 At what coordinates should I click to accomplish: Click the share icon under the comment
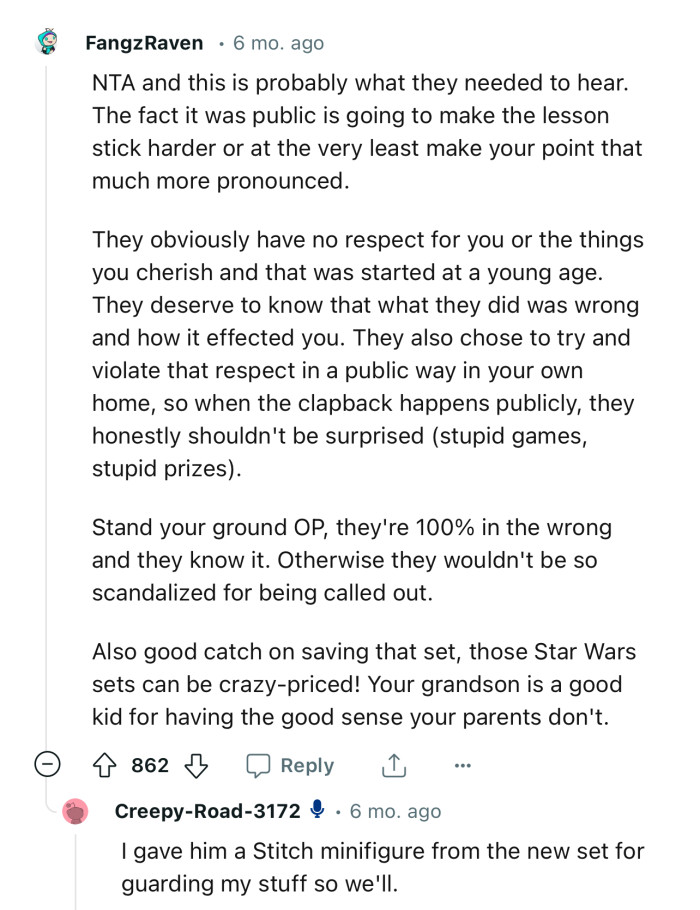[393, 766]
